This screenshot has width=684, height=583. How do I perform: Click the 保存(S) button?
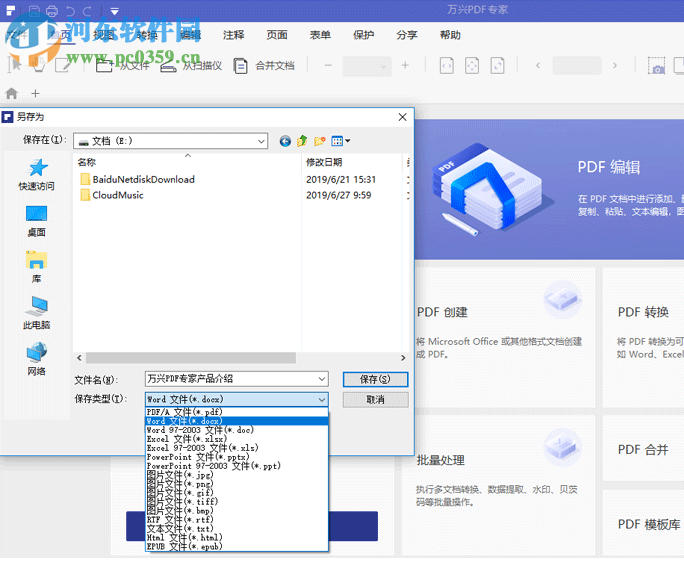pyautogui.click(x=376, y=379)
